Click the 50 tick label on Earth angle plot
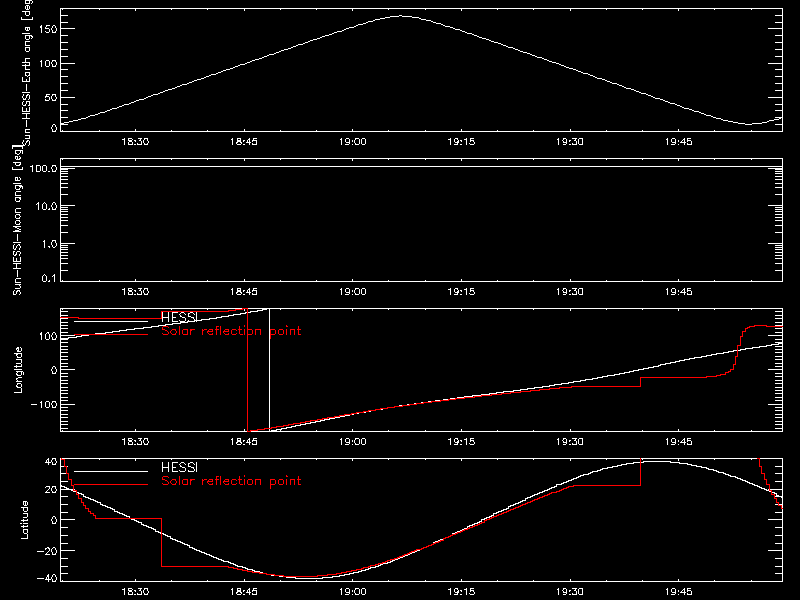This screenshot has width=800, height=600. click(x=51, y=98)
